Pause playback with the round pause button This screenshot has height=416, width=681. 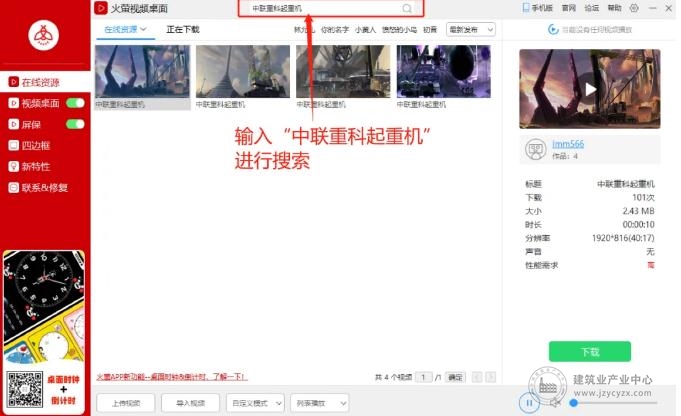coord(529,403)
